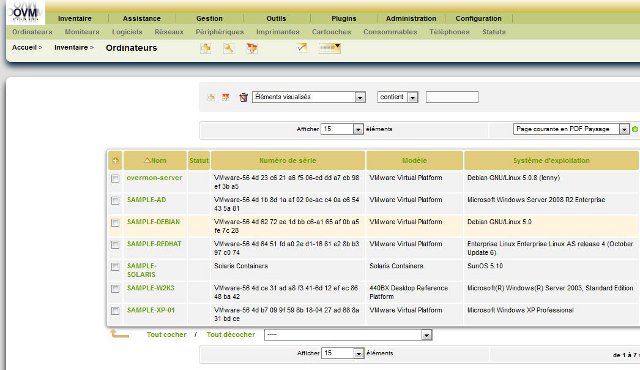Go to Périphériques submenu
This screenshot has width=640, height=370.
pos(220,32)
